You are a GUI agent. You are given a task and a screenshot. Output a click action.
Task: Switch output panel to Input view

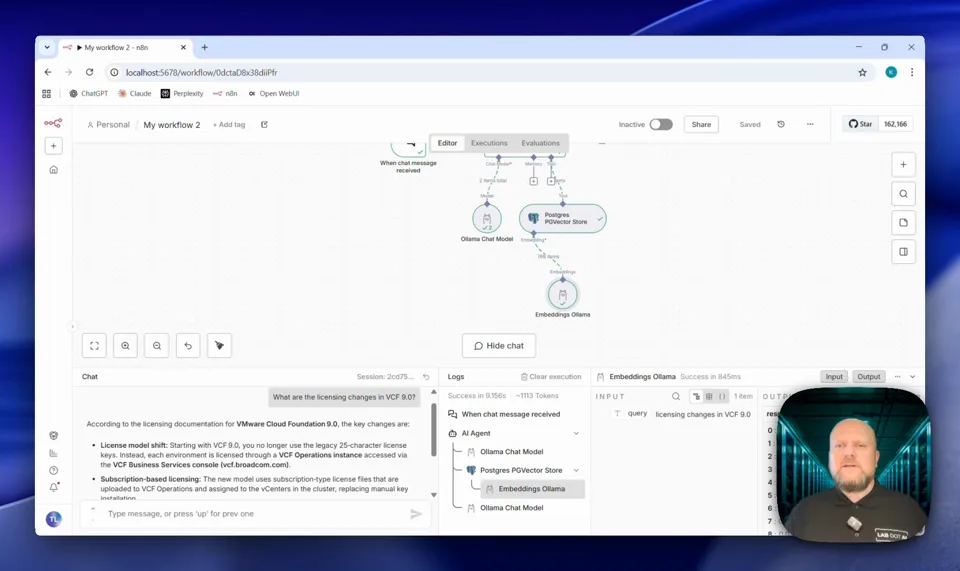pos(833,377)
